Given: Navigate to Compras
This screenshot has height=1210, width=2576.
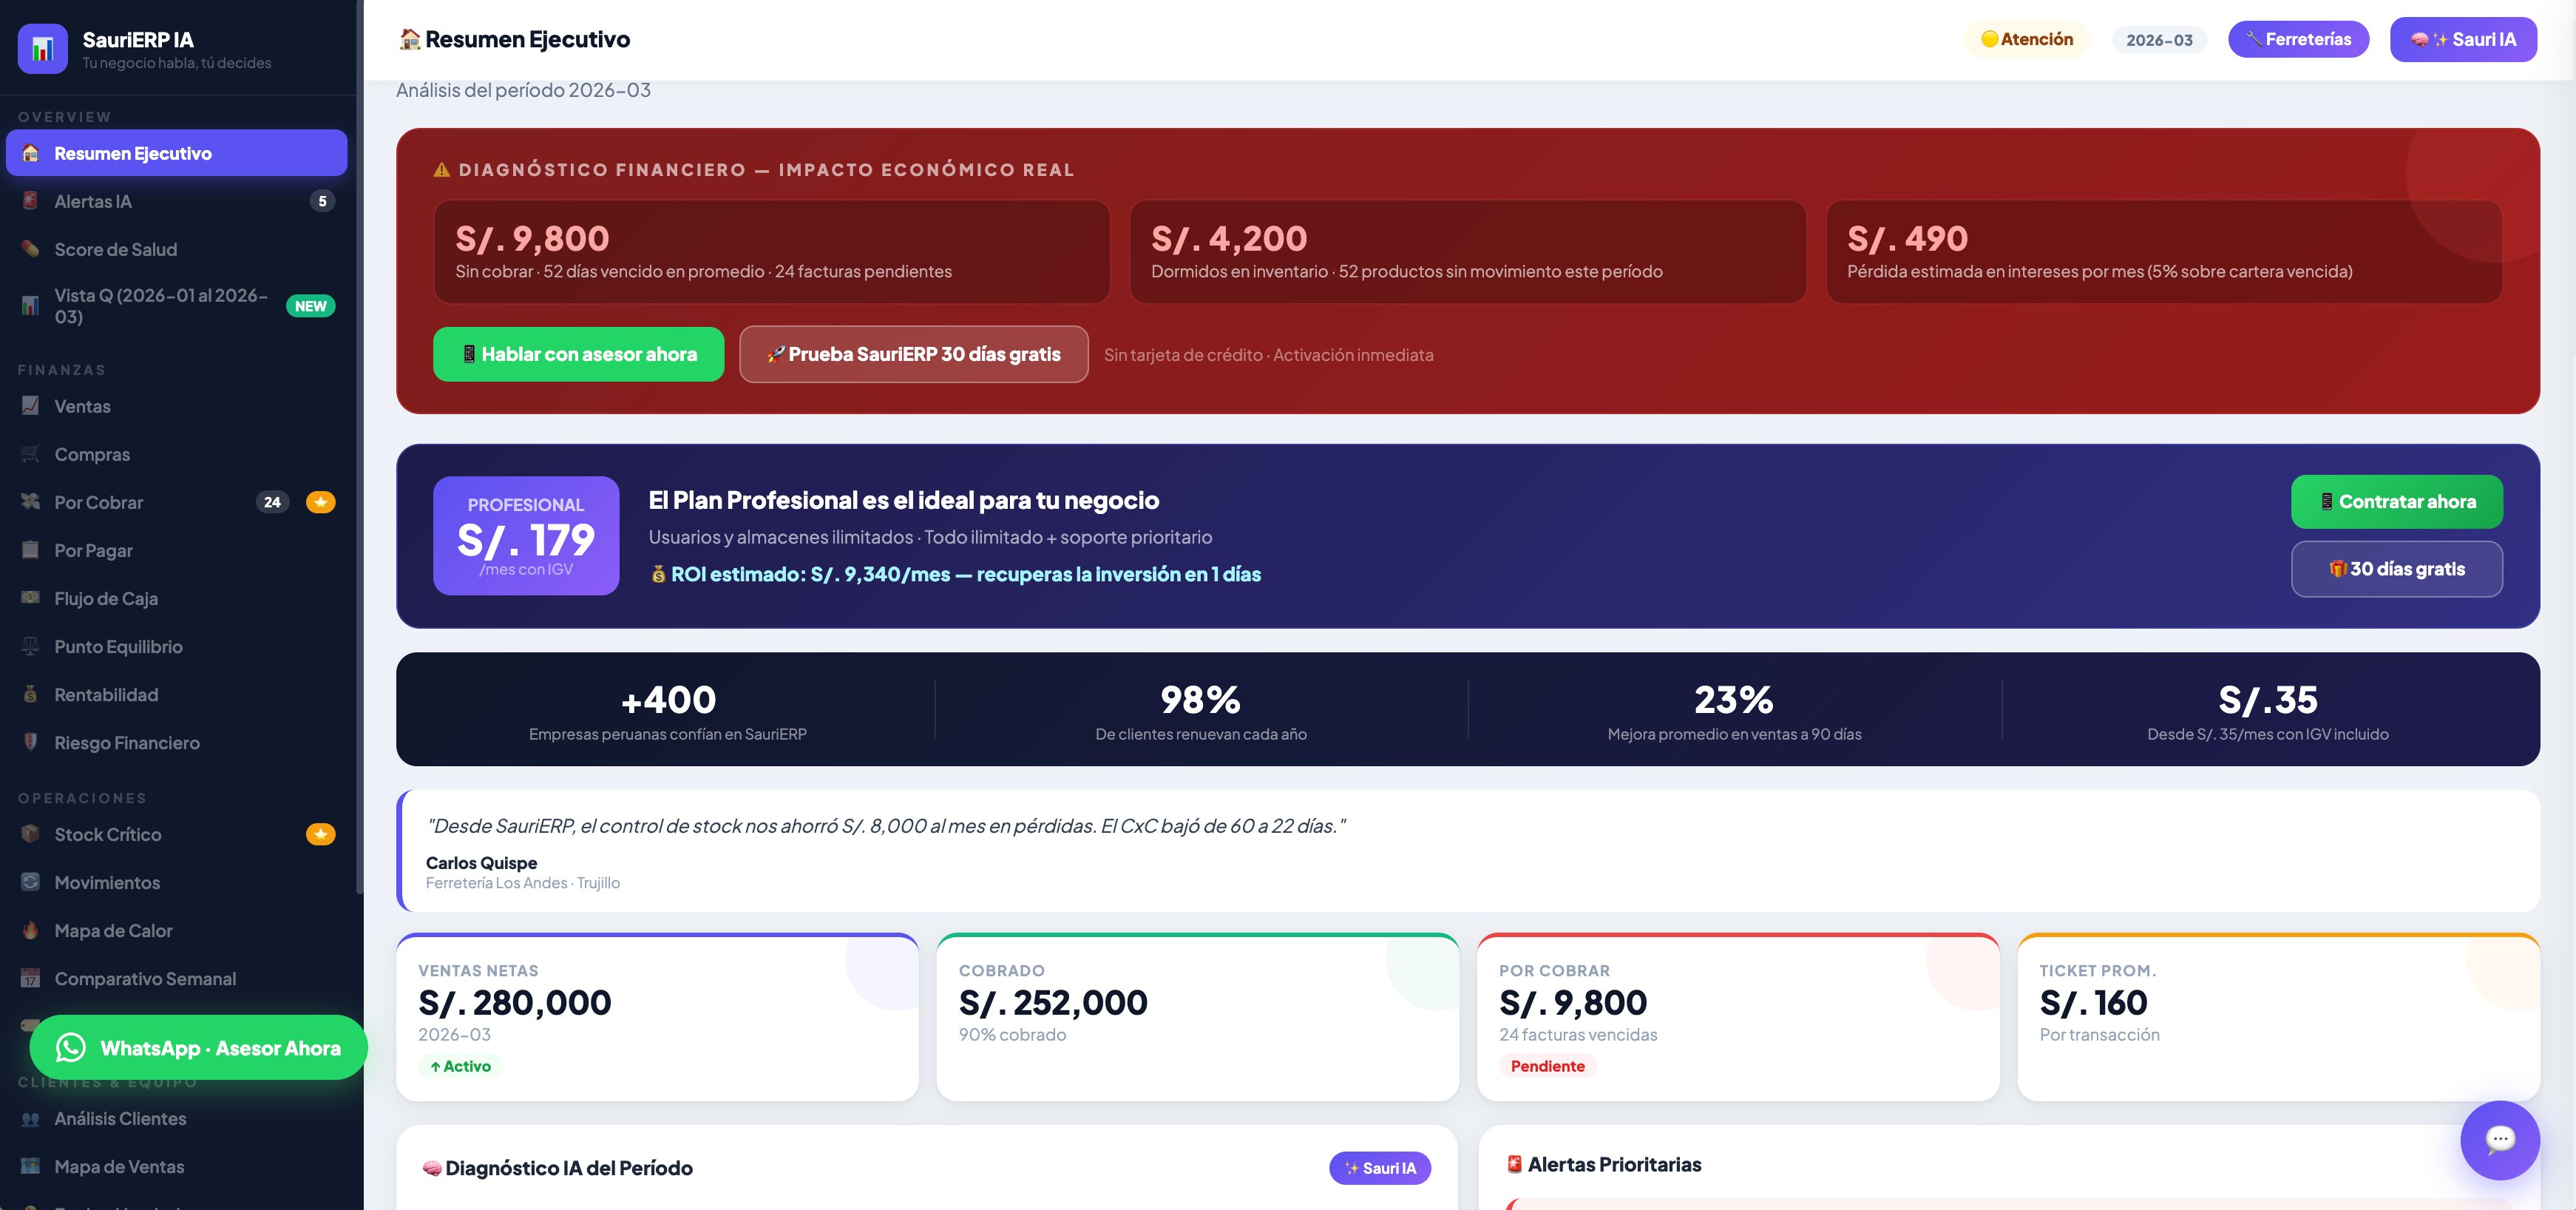Looking at the screenshot, I should pyautogui.click(x=177, y=454).
